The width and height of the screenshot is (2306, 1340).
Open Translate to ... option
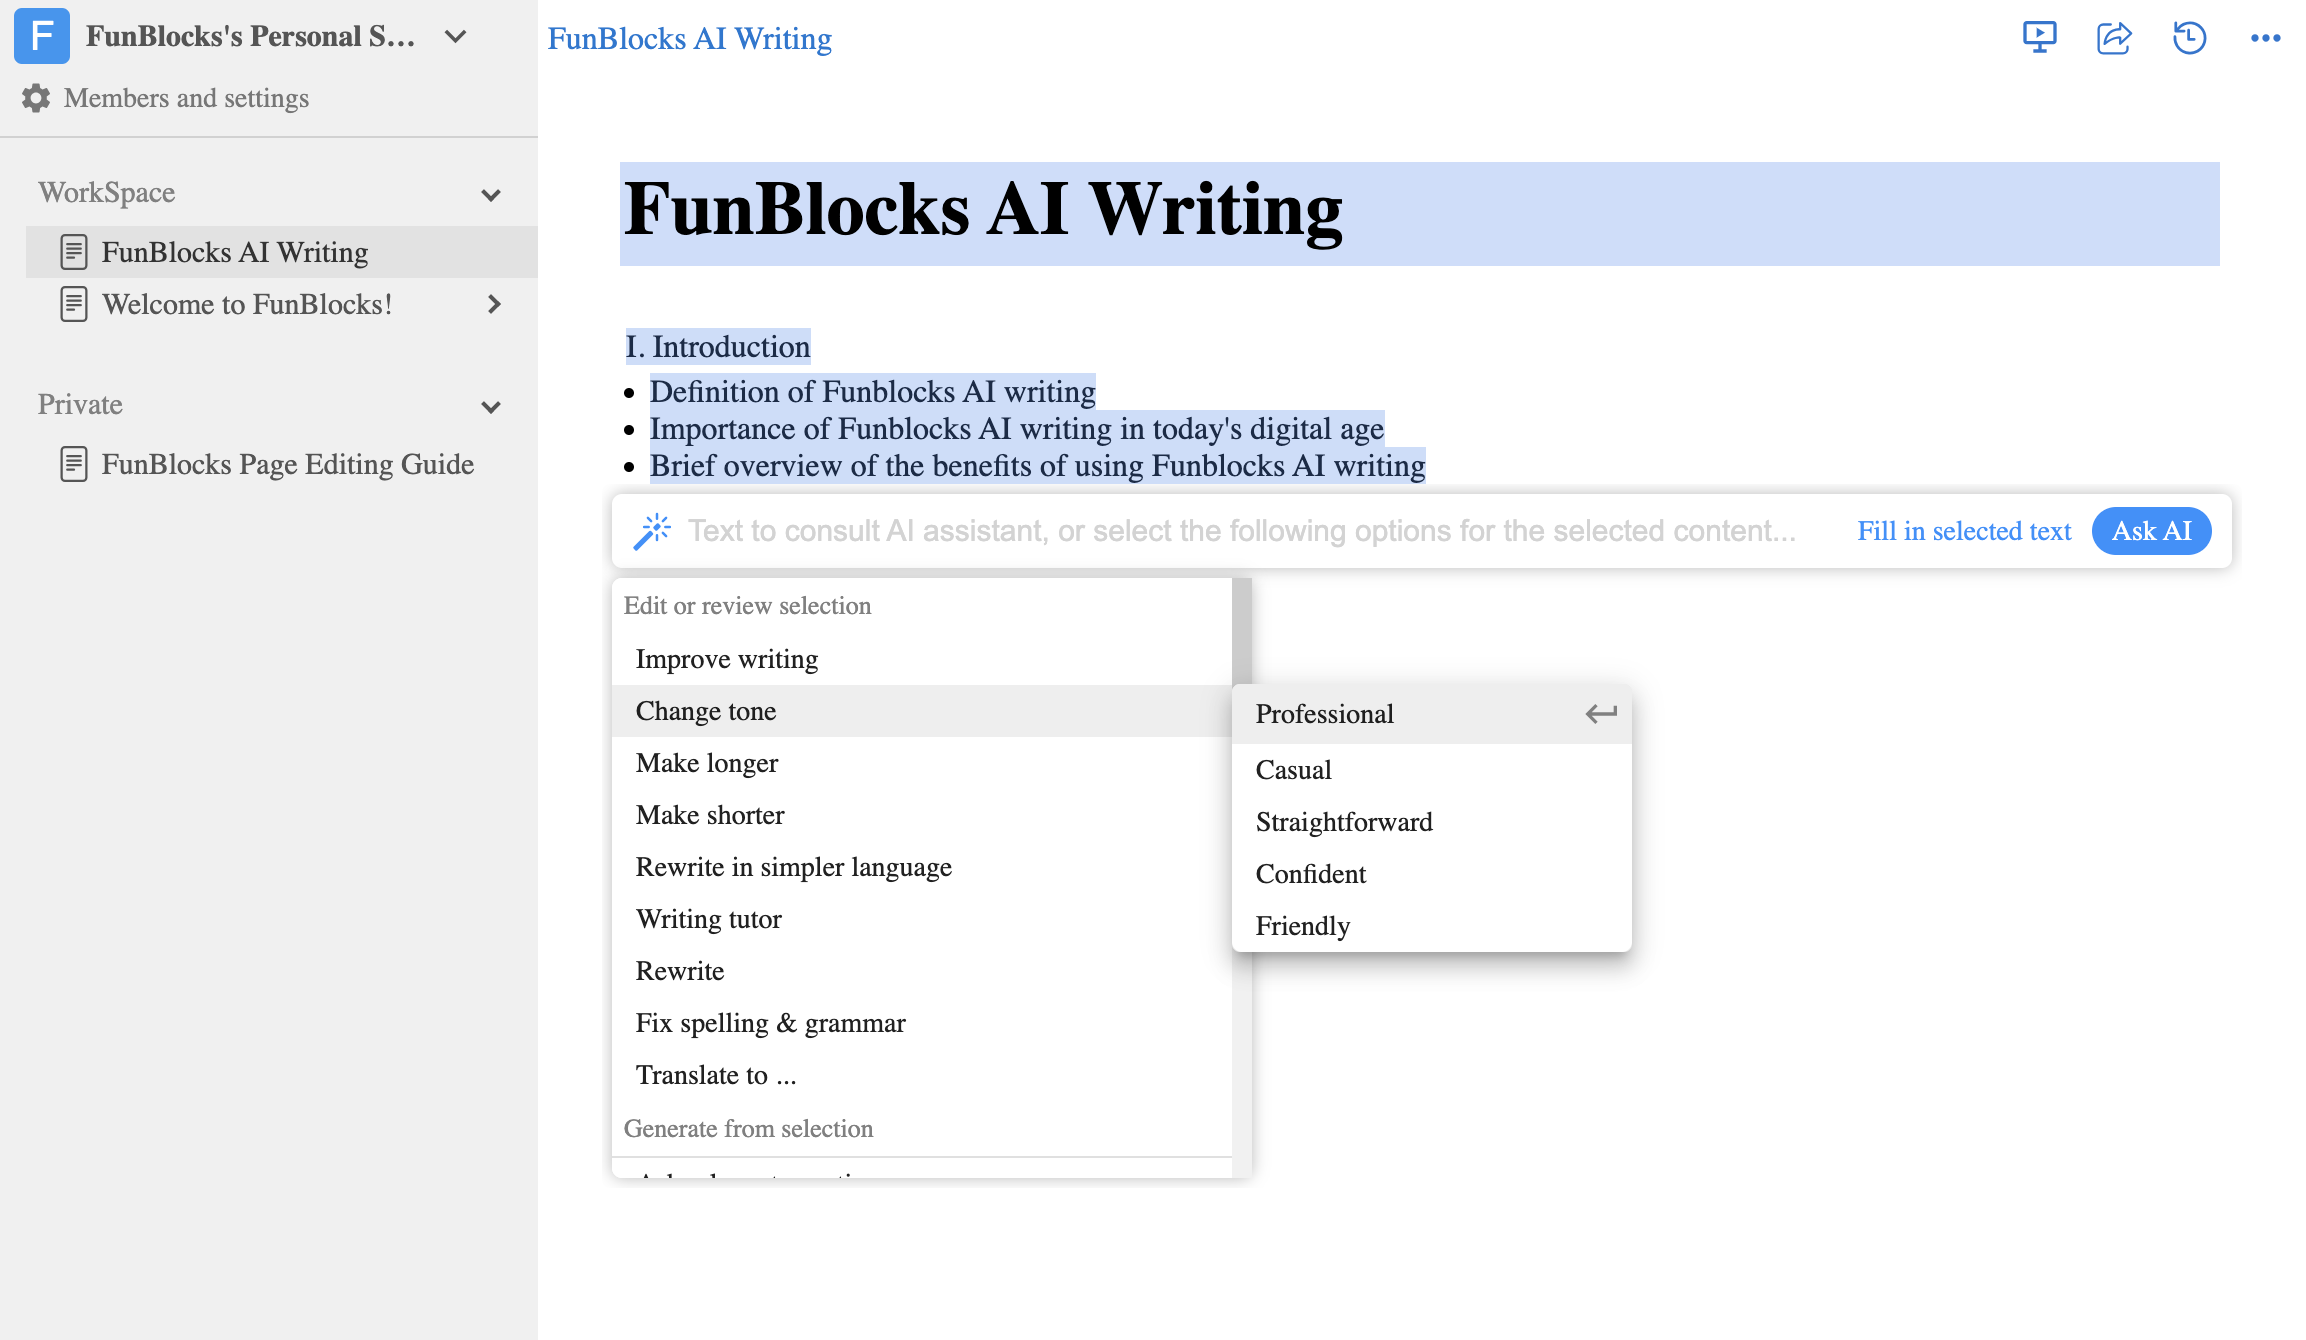click(x=922, y=1075)
